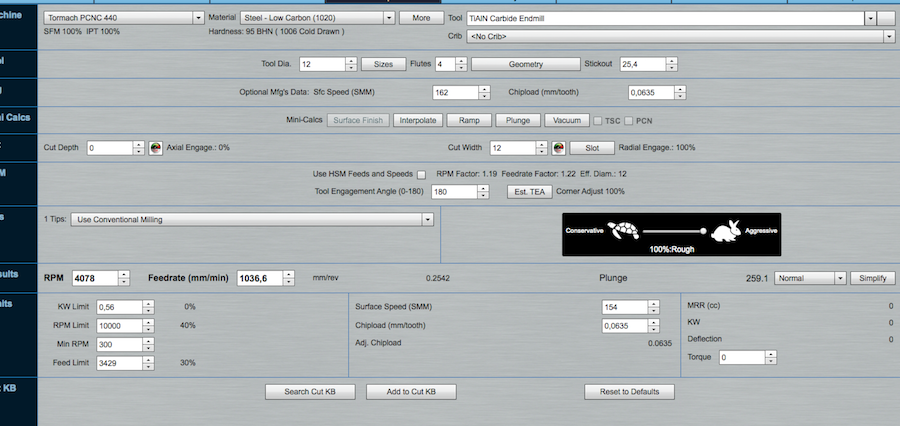Open the Tormach PCNC 440 machine dropdown
This screenshot has height=426, width=900.
(x=123, y=18)
